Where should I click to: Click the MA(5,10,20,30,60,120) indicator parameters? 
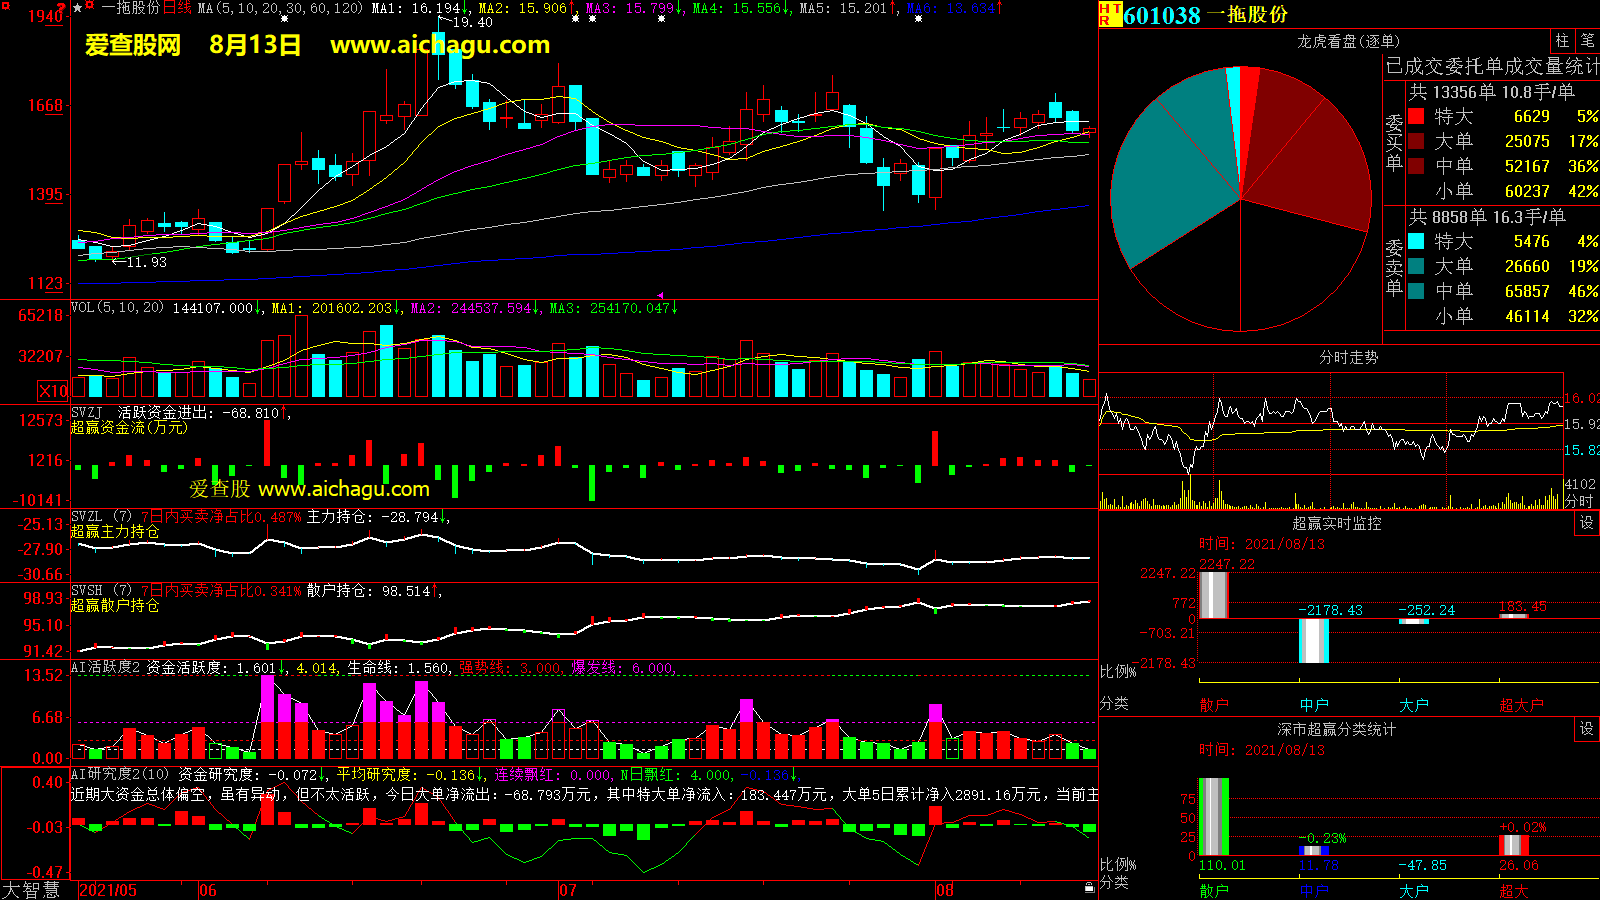pyautogui.click(x=280, y=8)
